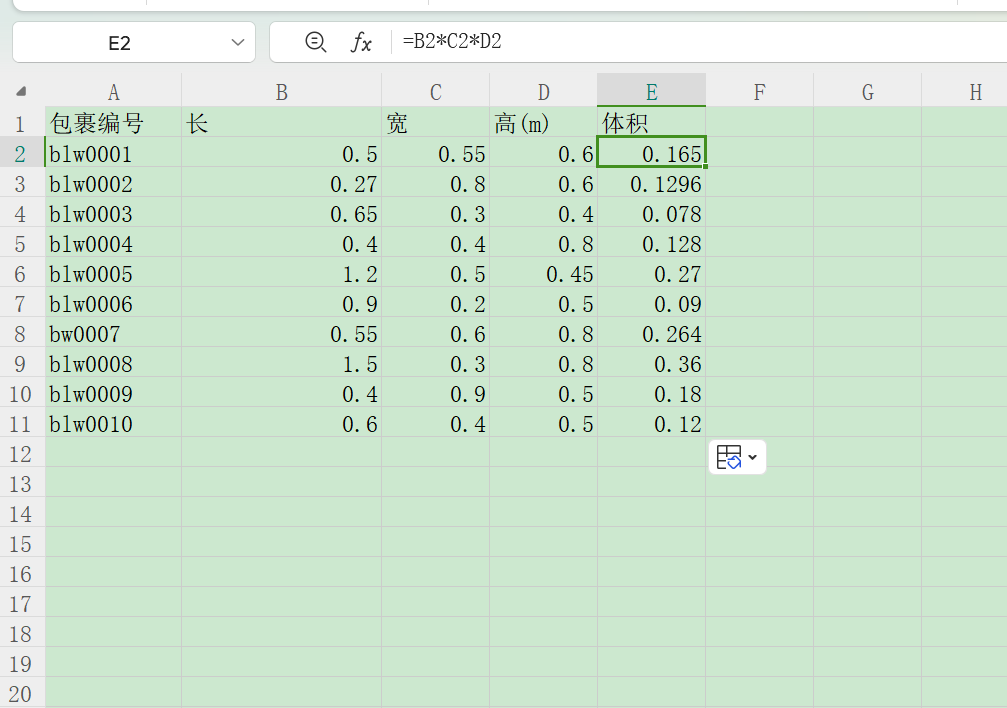The width and height of the screenshot is (1007, 708).
Task: Select row 1 header
Action: 21,122
